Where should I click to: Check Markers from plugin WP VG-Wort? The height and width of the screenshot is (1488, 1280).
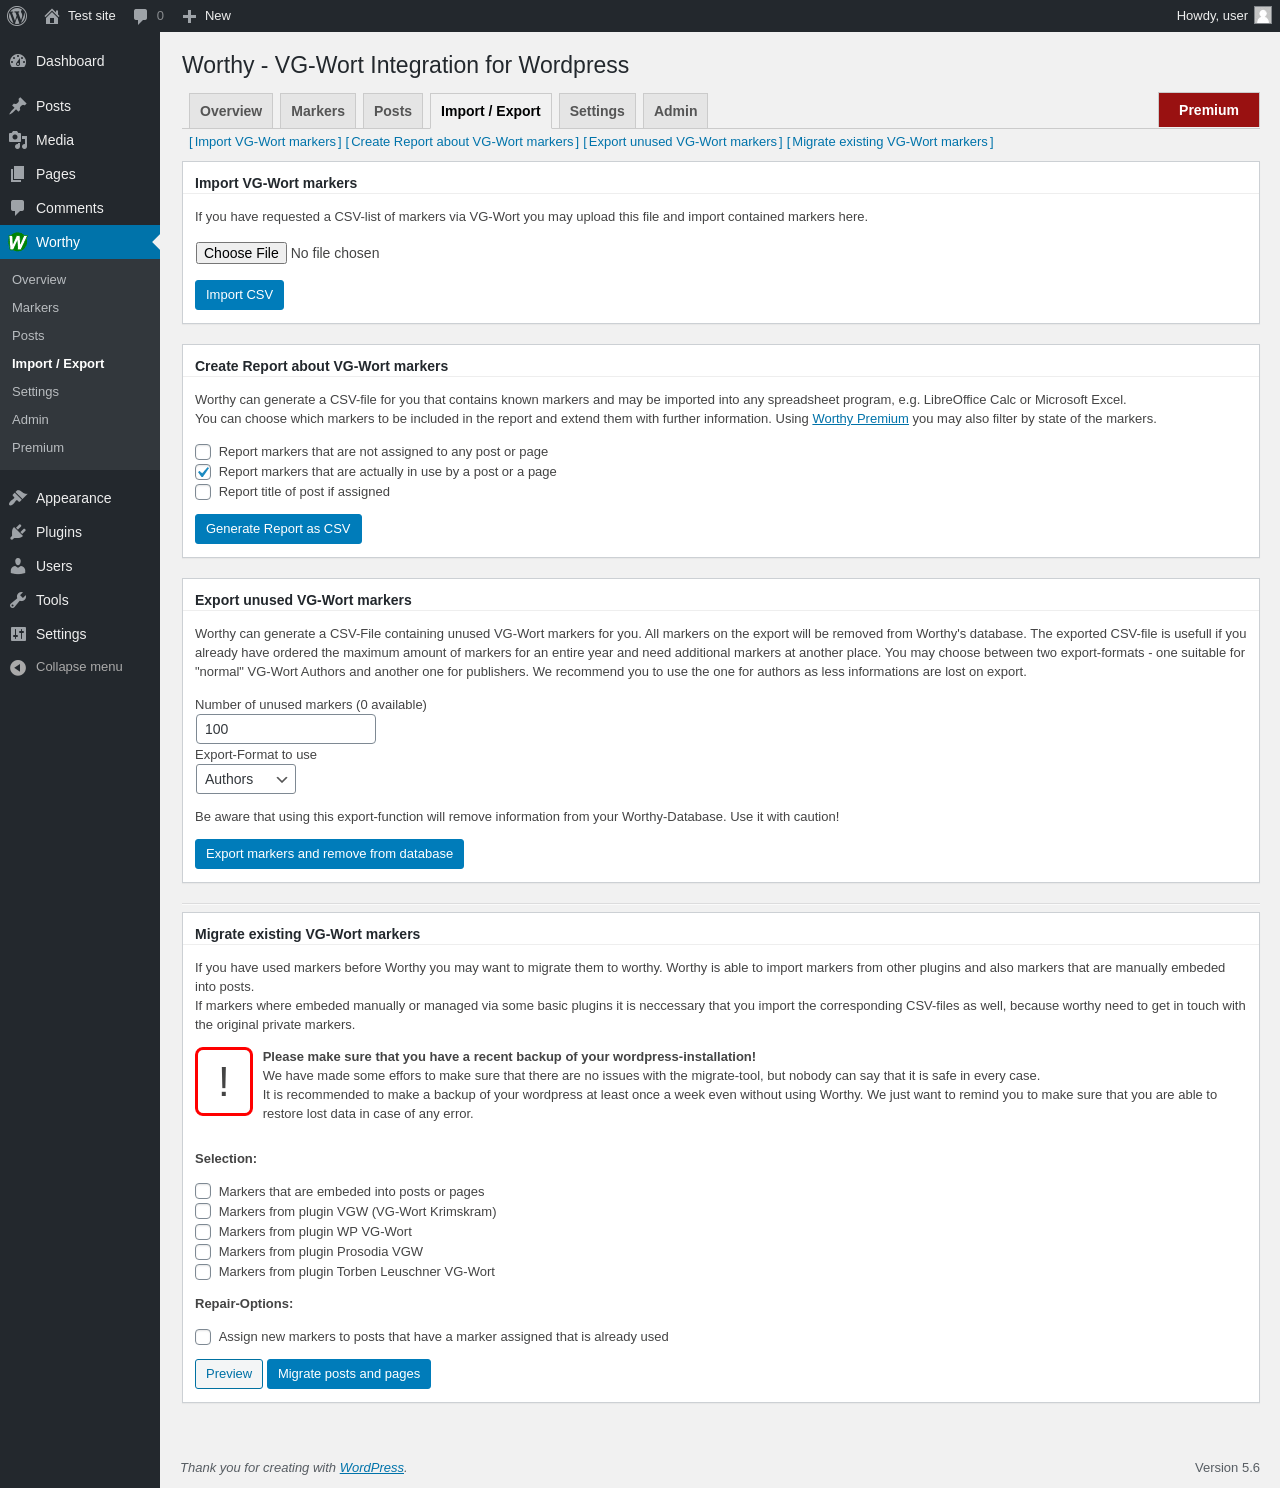(203, 1232)
